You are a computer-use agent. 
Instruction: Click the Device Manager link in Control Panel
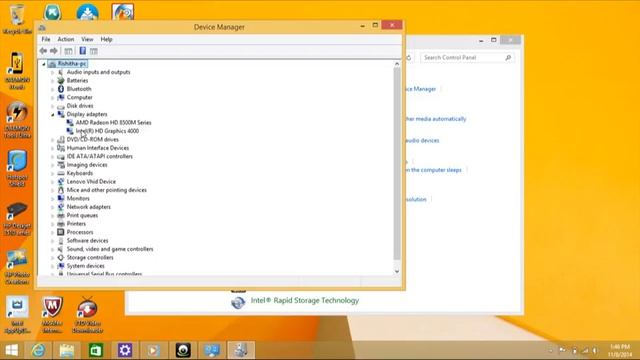[x=420, y=89]
